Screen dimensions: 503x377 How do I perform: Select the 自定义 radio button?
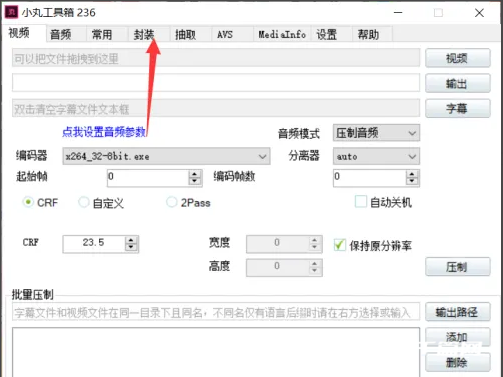(84, 202)
